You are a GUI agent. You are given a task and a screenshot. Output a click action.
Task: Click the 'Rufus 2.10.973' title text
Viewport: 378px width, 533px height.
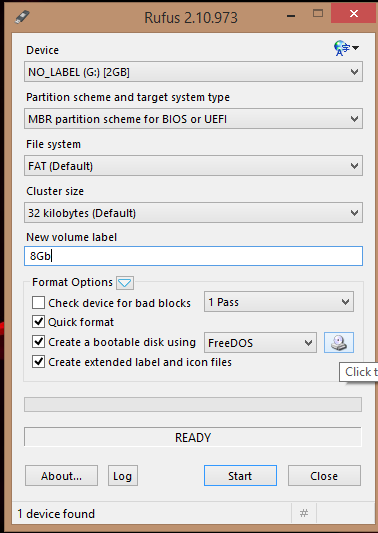tap(191, 18)
